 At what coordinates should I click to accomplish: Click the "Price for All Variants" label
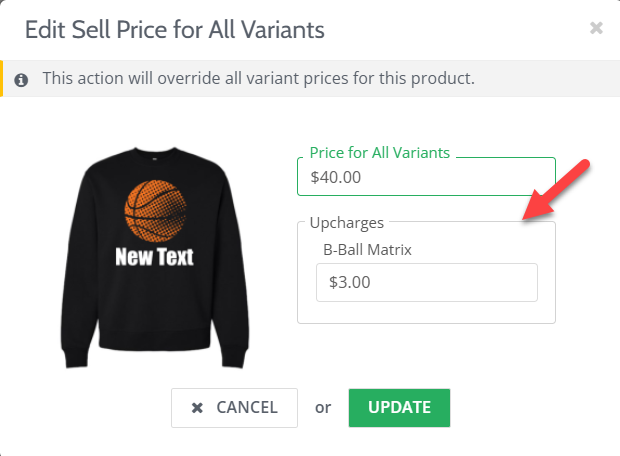(380, 153)
